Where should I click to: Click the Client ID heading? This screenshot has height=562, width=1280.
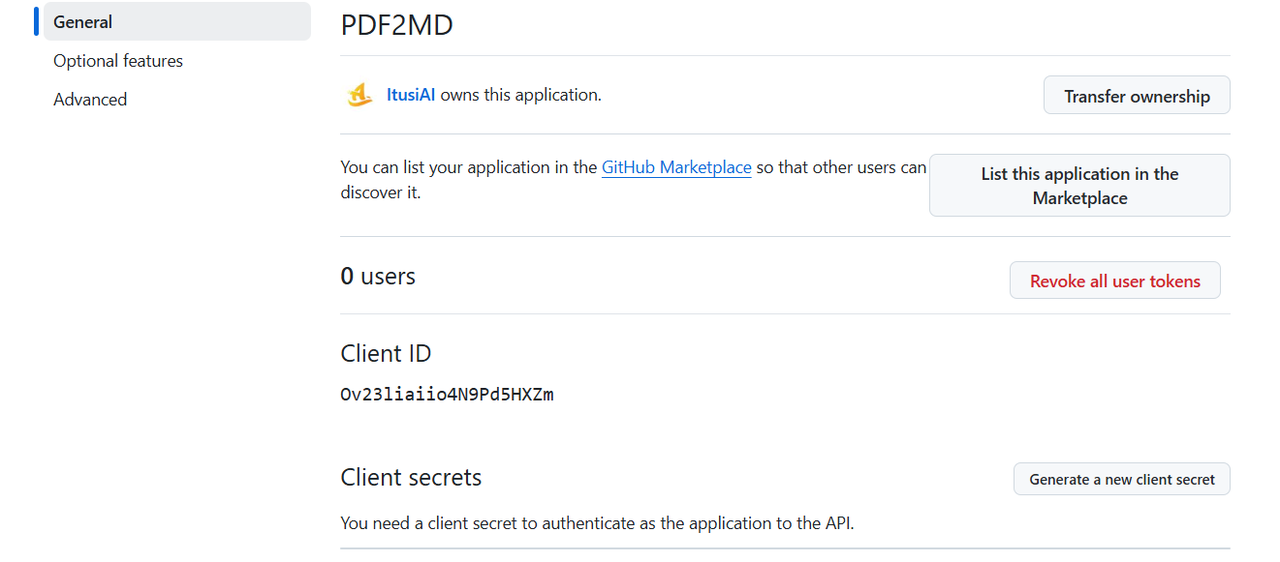pyautogui.click(x=386, y=353)
